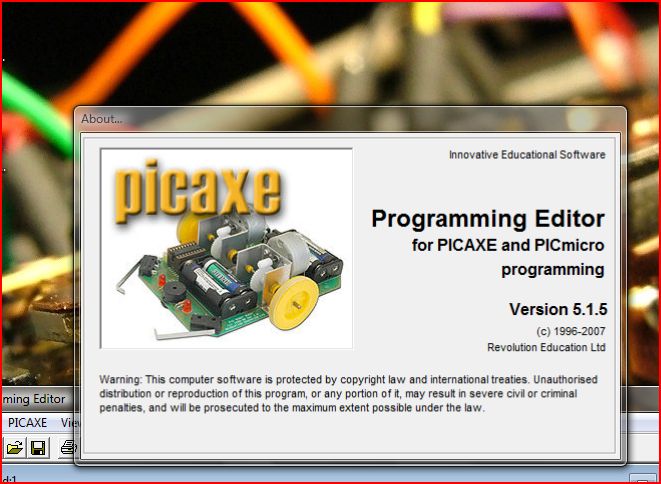Click the 'Version 5.1.5' text
The height and width of the screenshot is (484, 661).
(x=558, y=309)
